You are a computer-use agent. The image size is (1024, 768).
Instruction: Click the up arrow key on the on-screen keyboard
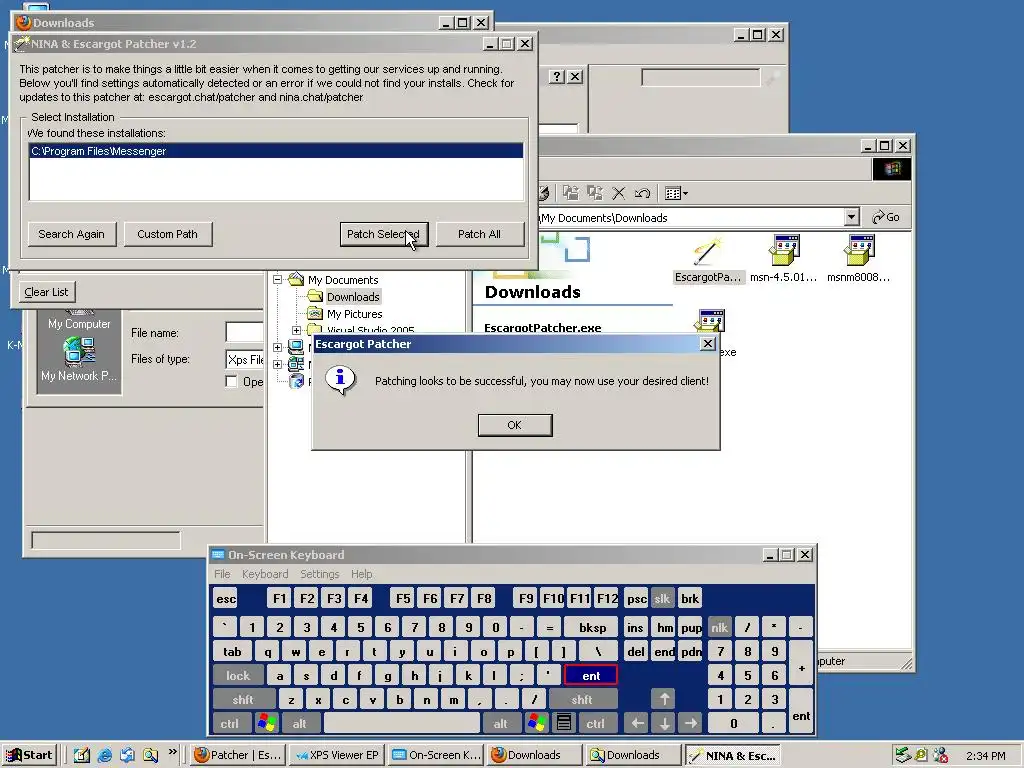point(664,699)
